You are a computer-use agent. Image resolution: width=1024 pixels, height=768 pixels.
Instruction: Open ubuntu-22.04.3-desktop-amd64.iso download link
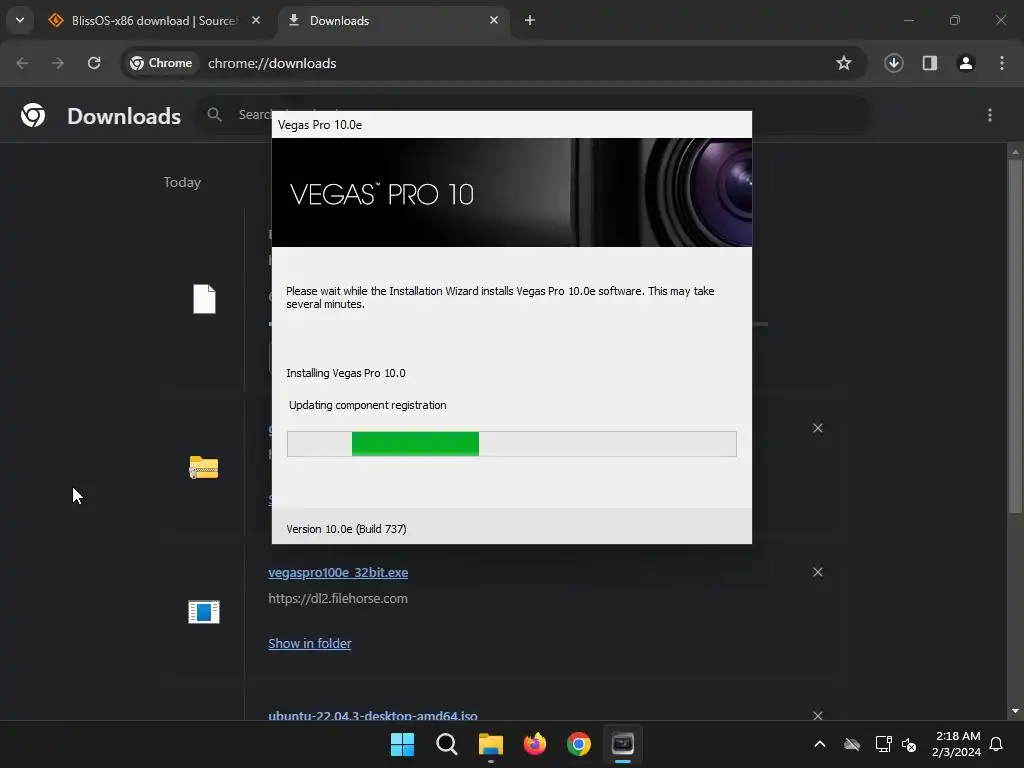click(x=373, y=715)
